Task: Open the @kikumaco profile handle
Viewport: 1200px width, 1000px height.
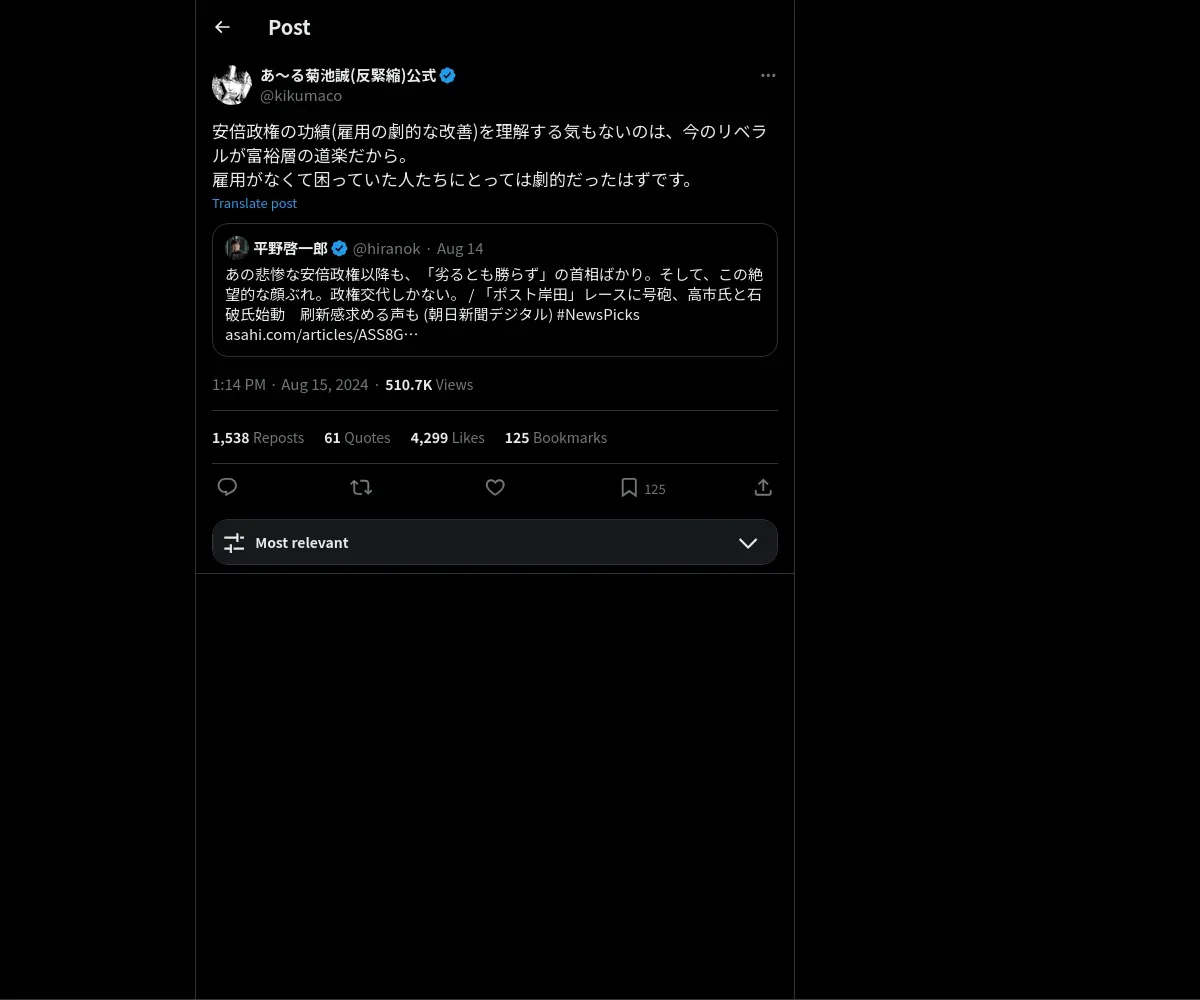Action: [x=301, y=96]
